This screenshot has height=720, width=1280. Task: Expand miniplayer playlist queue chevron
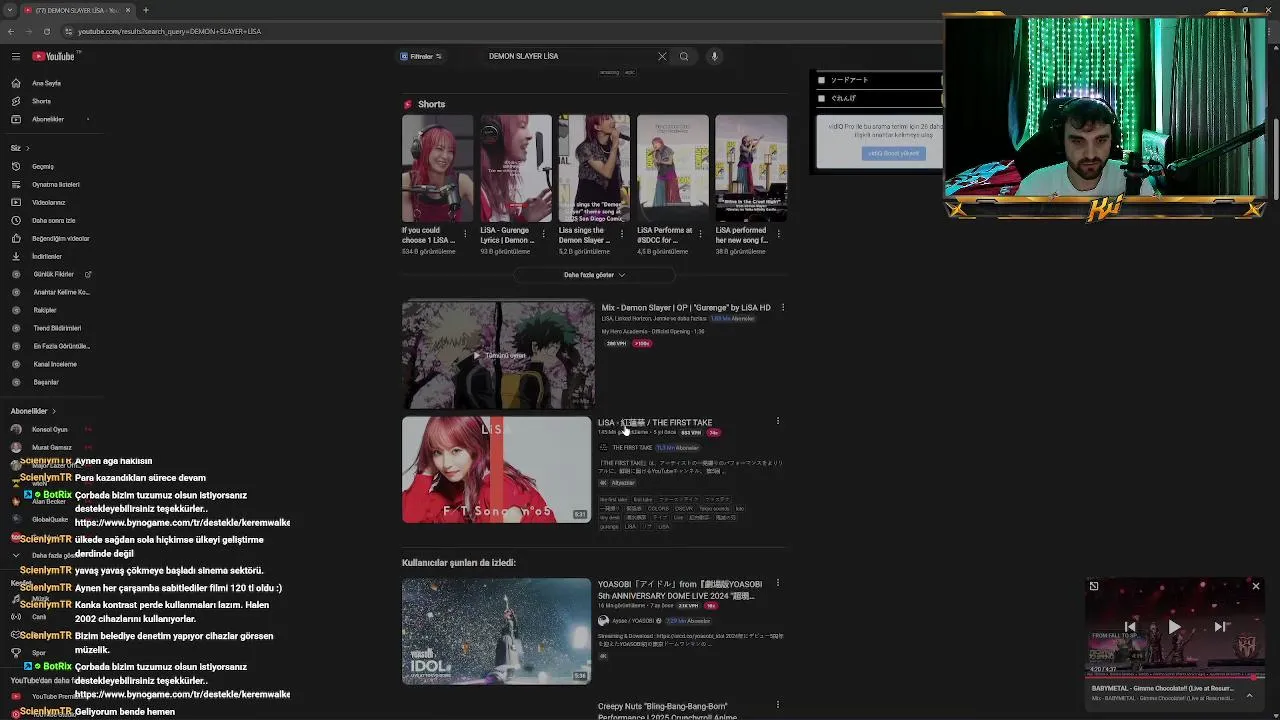(1249, 695)
